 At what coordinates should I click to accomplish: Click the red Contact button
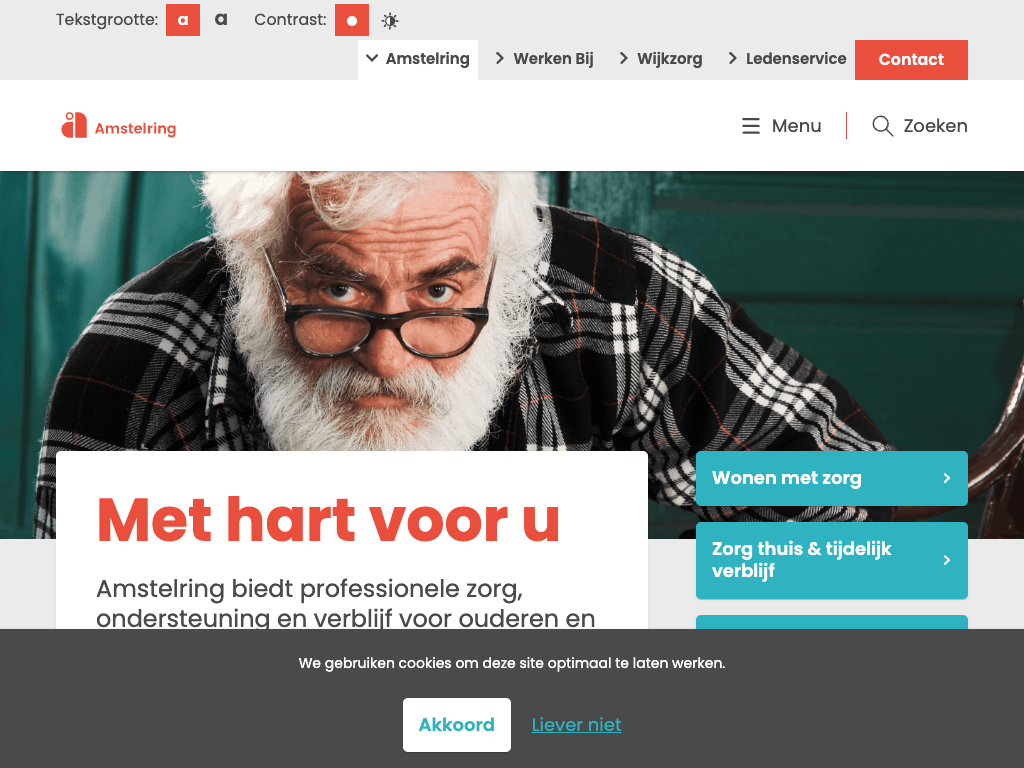coord(911,59)
